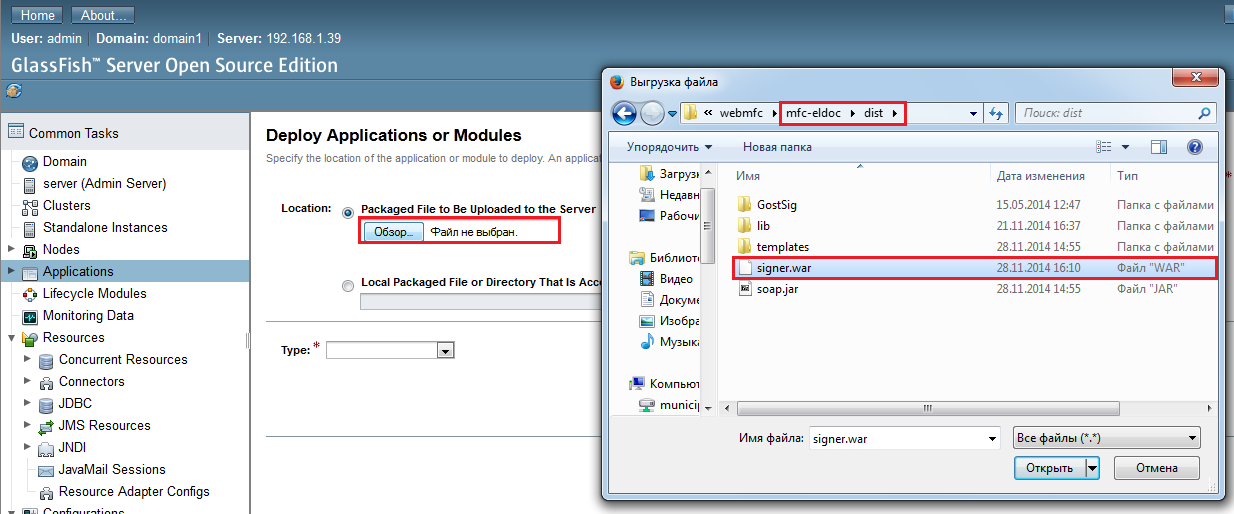The height and width of the screenshot is (514, 1234).
Task: Click the GostSig folder icon
Action: (744, 205)
